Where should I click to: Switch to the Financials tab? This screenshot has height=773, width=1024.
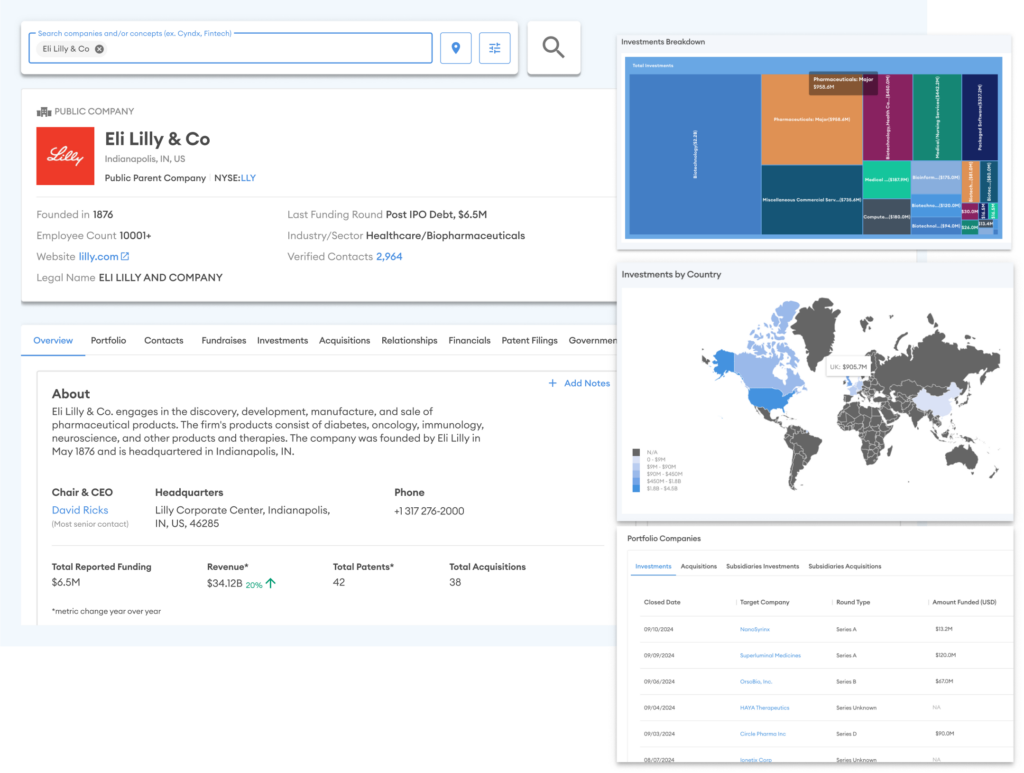click(x=469, y=340)
